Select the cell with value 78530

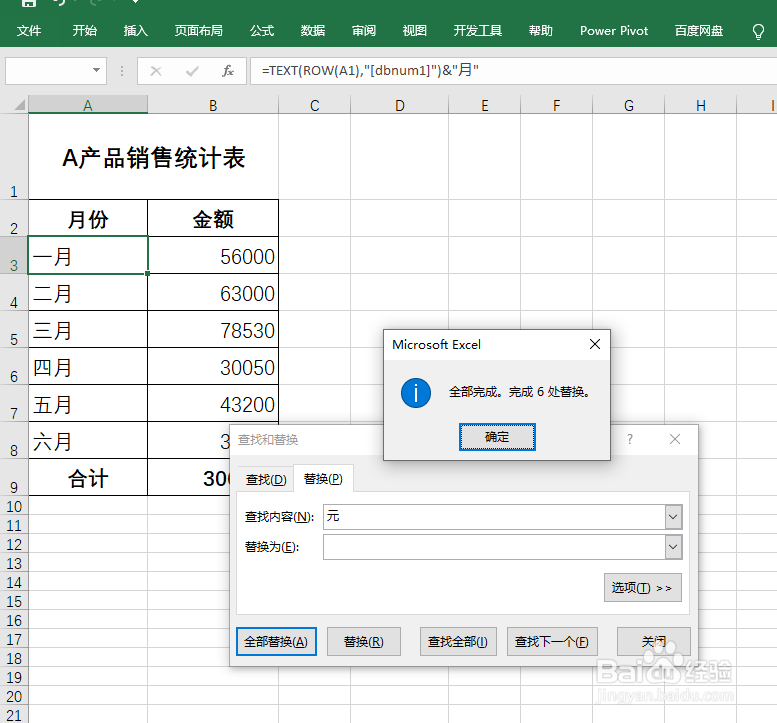(x=213, y=330)
